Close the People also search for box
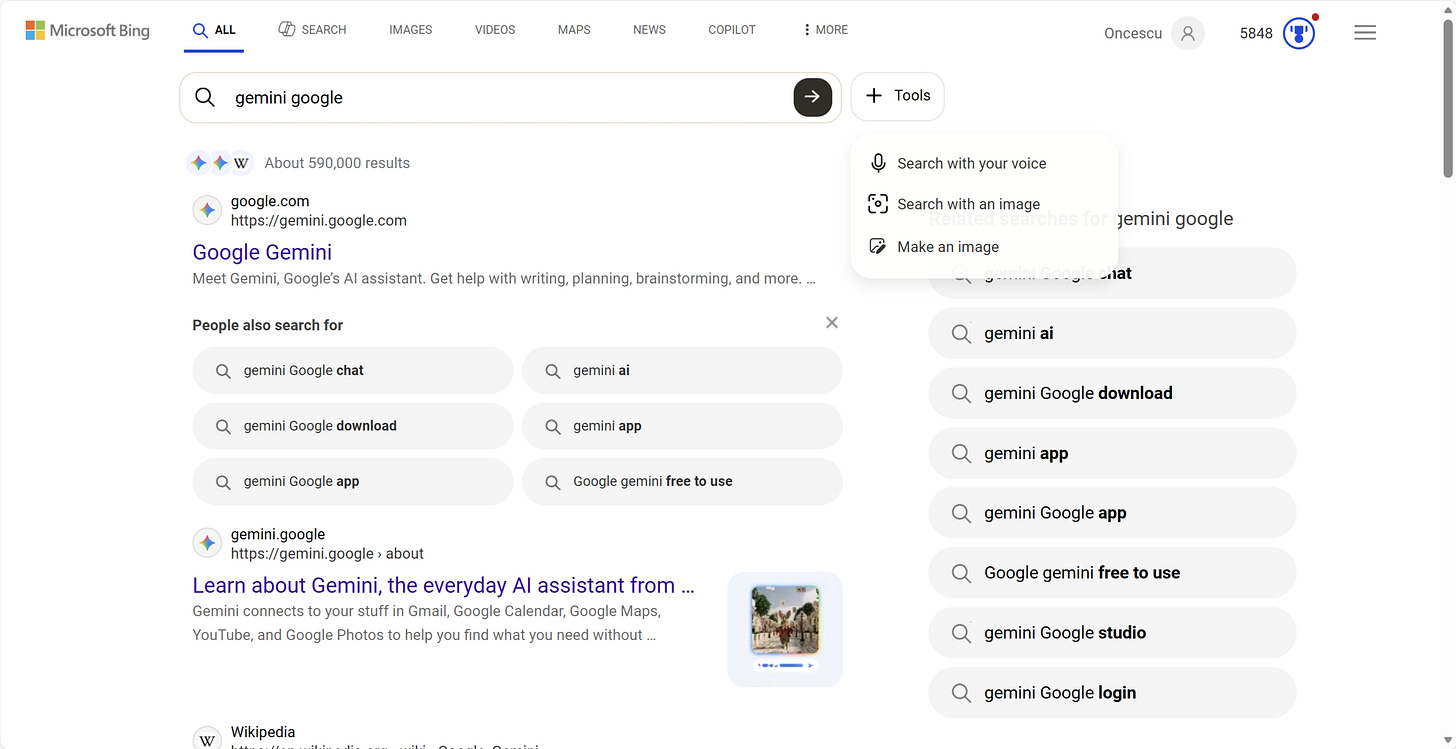The height and width of the screenshot is (749, 1456). pos(832,322)
